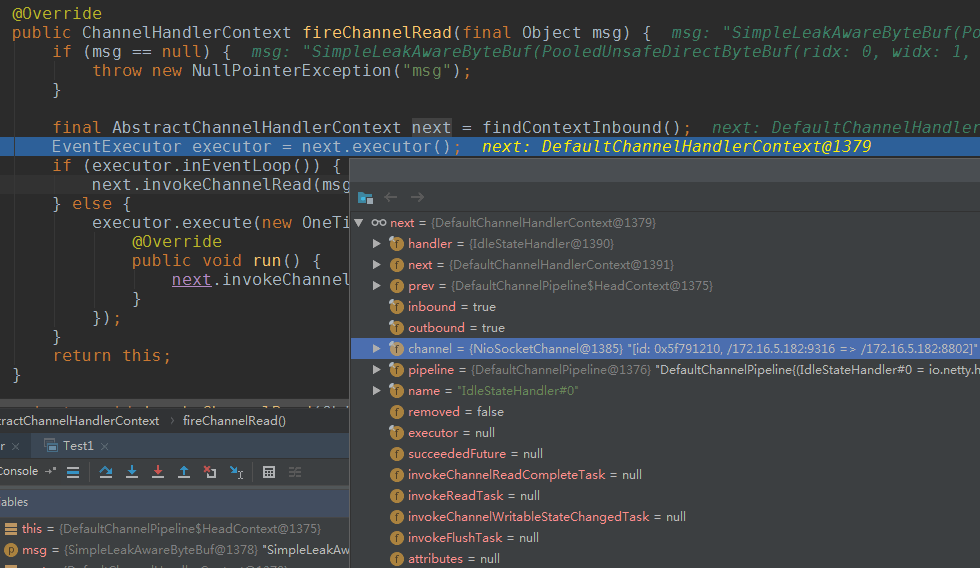Click fireChannelRead() in the breadcrumb bar
Image resolution: width=980 pixels, height=568 pixels.
(234, 421)
